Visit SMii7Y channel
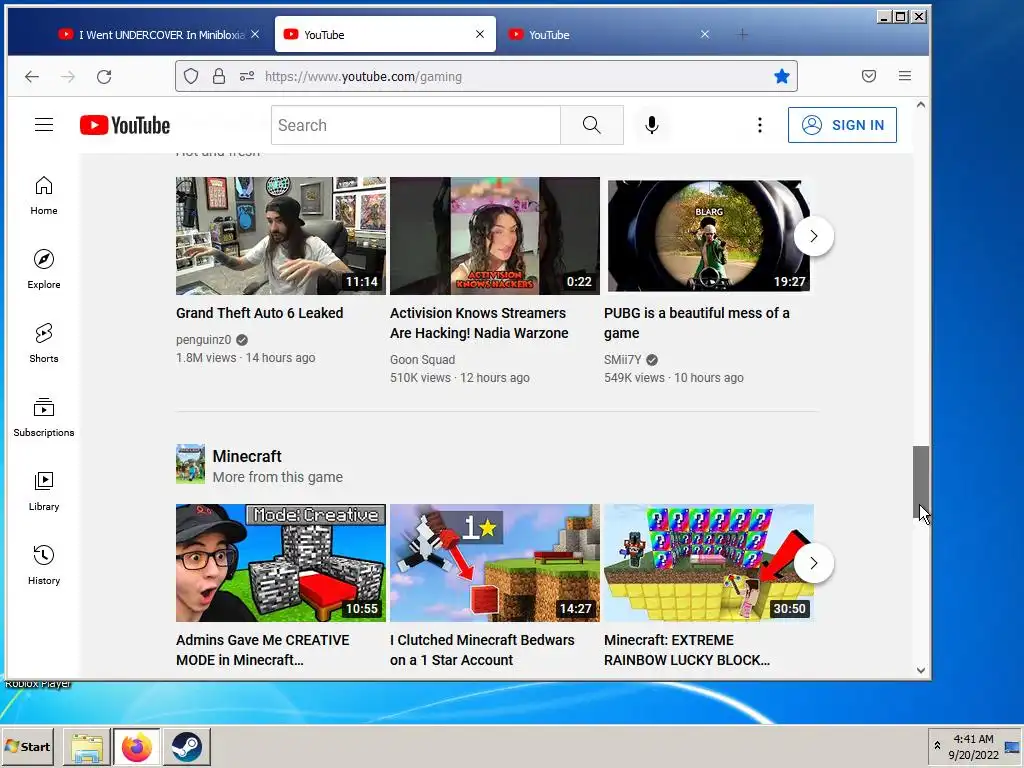This screenshot has height=768, width=1024. (622, 359)
